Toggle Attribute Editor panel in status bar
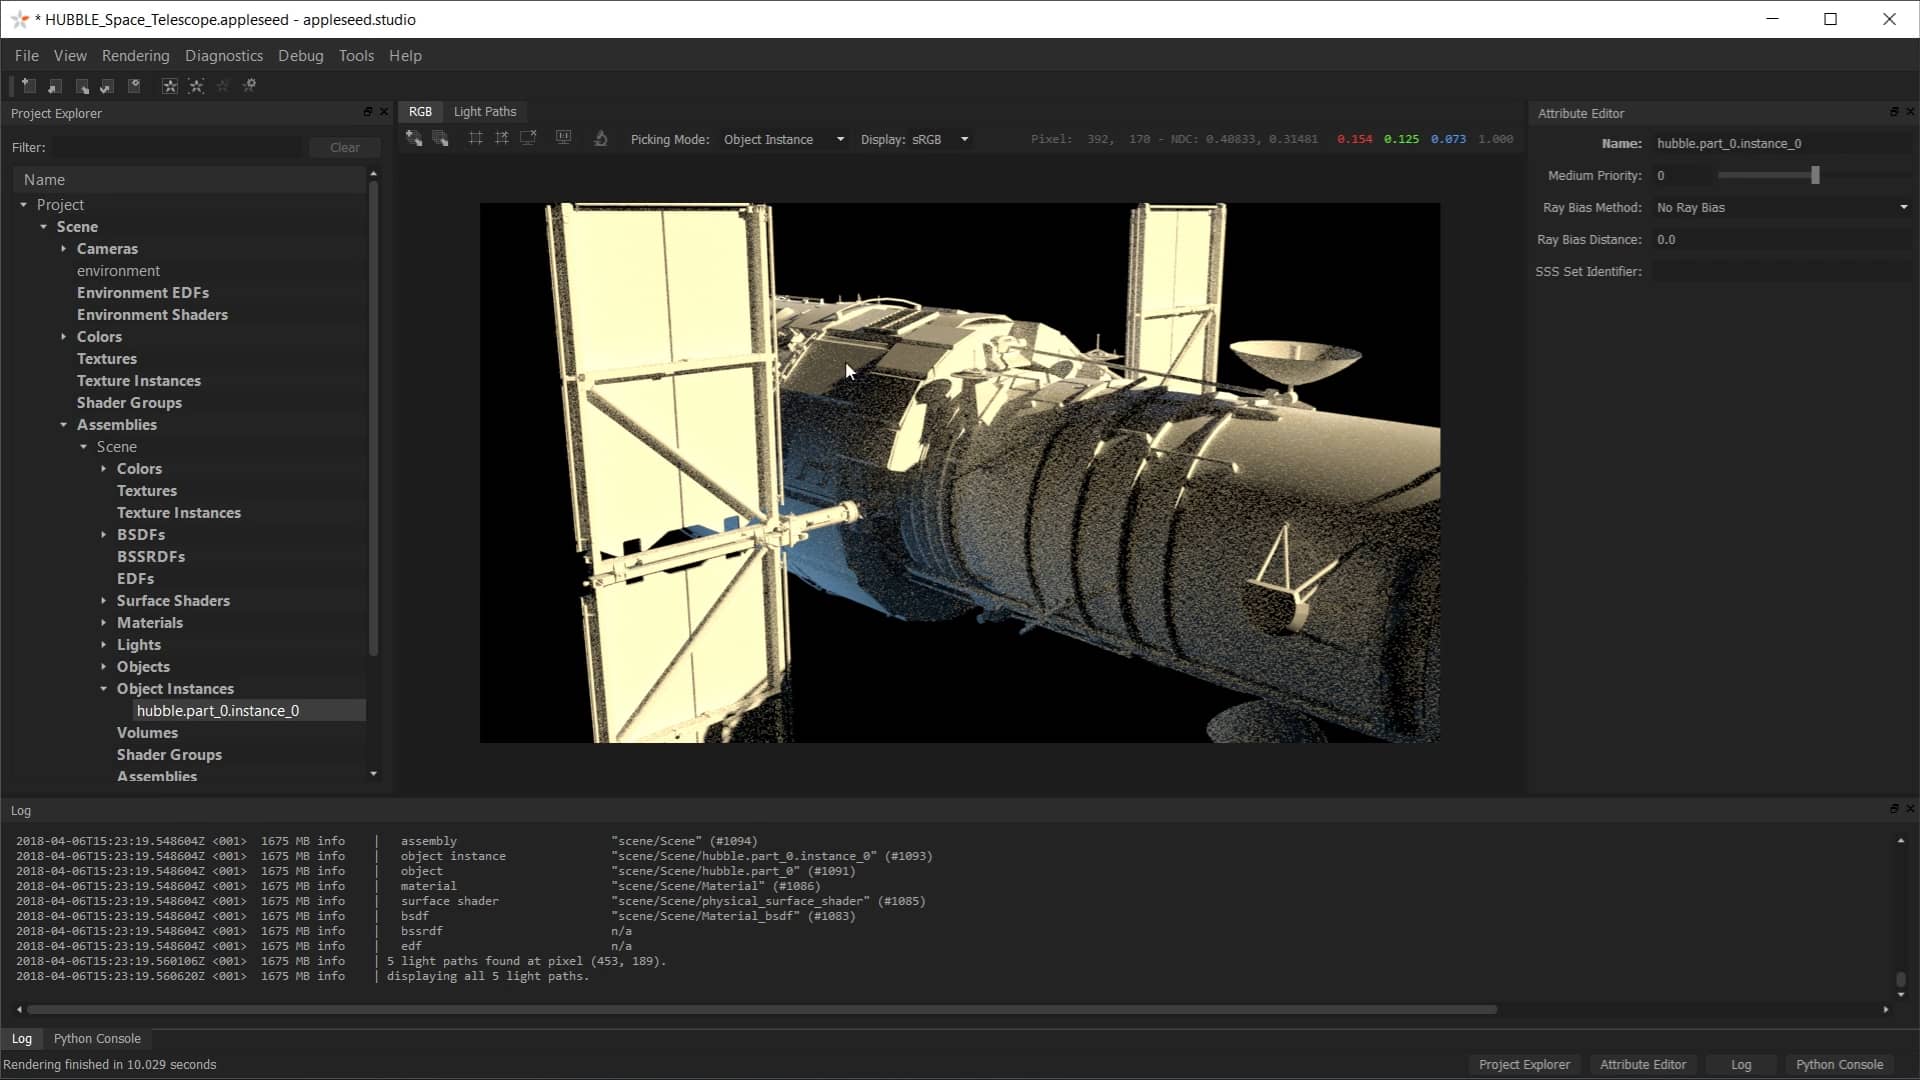This screenshot has height=1080, width=1920. point(1643,1065)
